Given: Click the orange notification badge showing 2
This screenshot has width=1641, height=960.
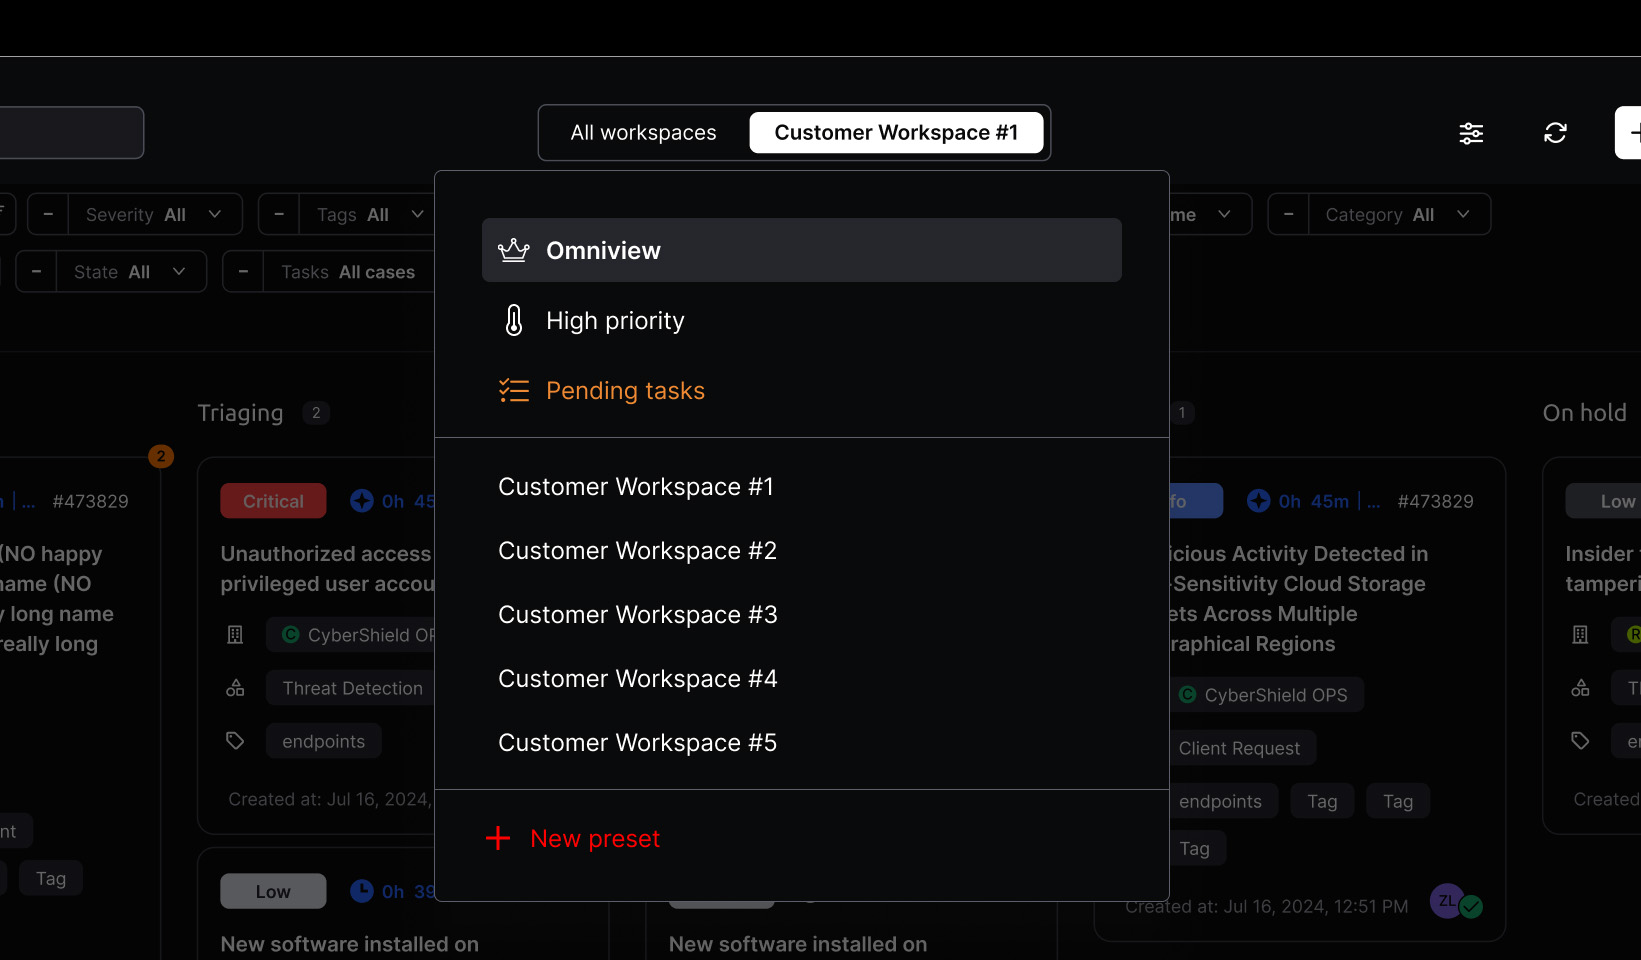Looking at the screenshot, I should click(161, 456).
